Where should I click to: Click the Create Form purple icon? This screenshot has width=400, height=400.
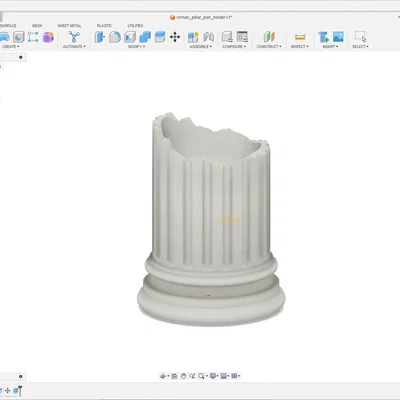(x=48, y=37)
